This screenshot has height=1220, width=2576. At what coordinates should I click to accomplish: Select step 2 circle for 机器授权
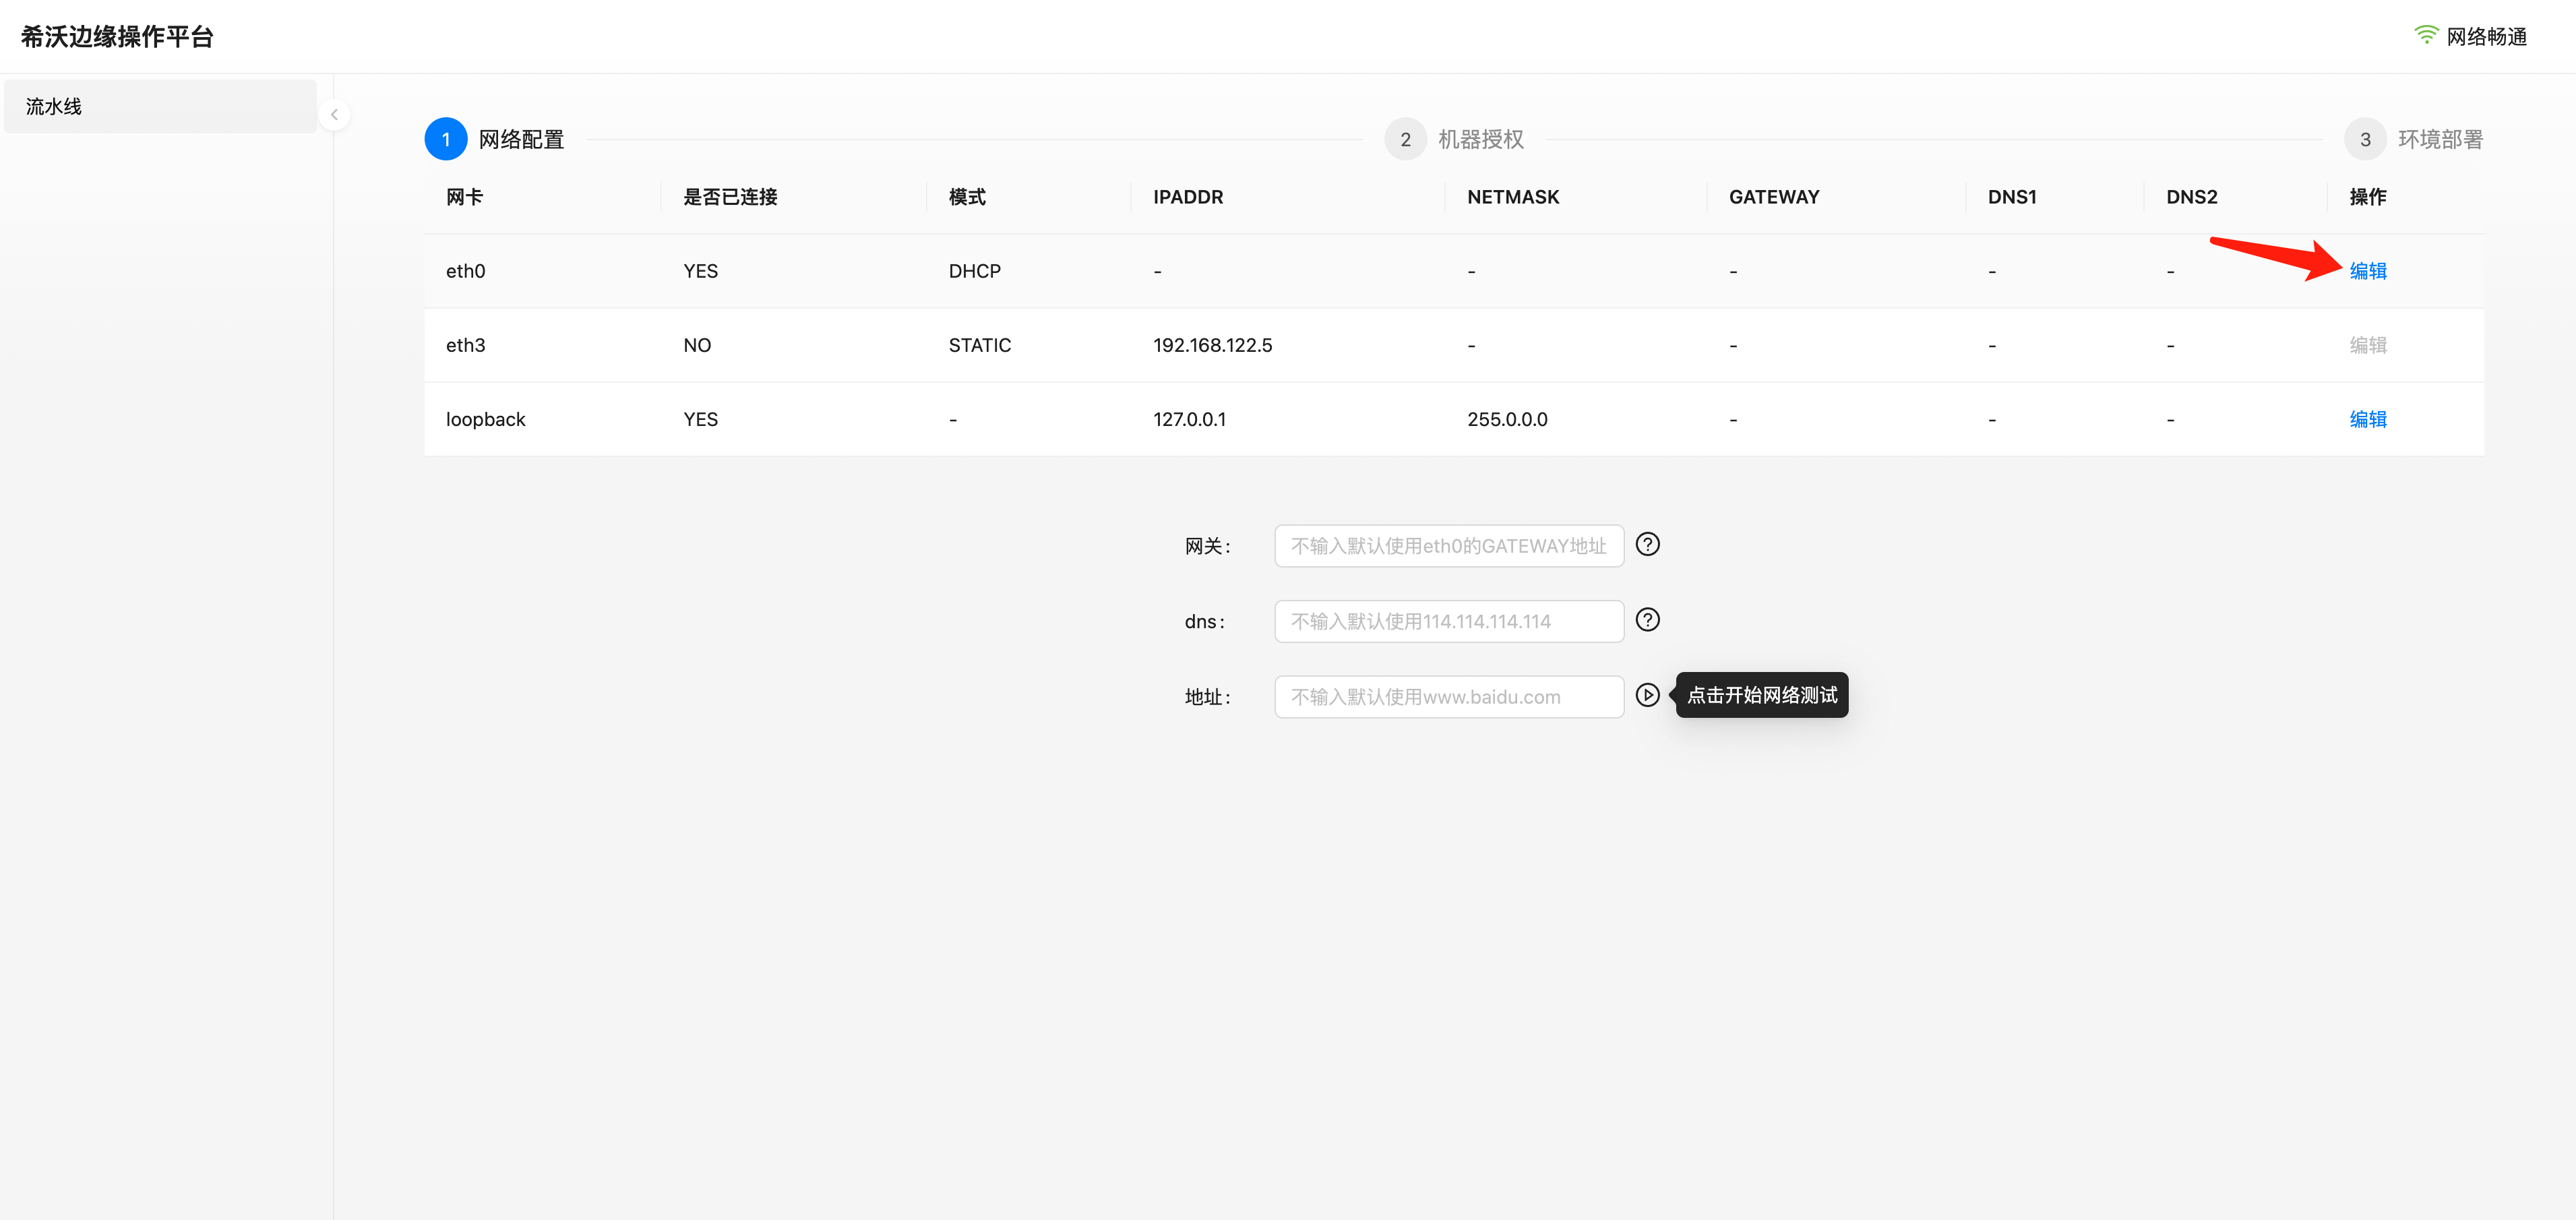click(x=1405, y=139)
